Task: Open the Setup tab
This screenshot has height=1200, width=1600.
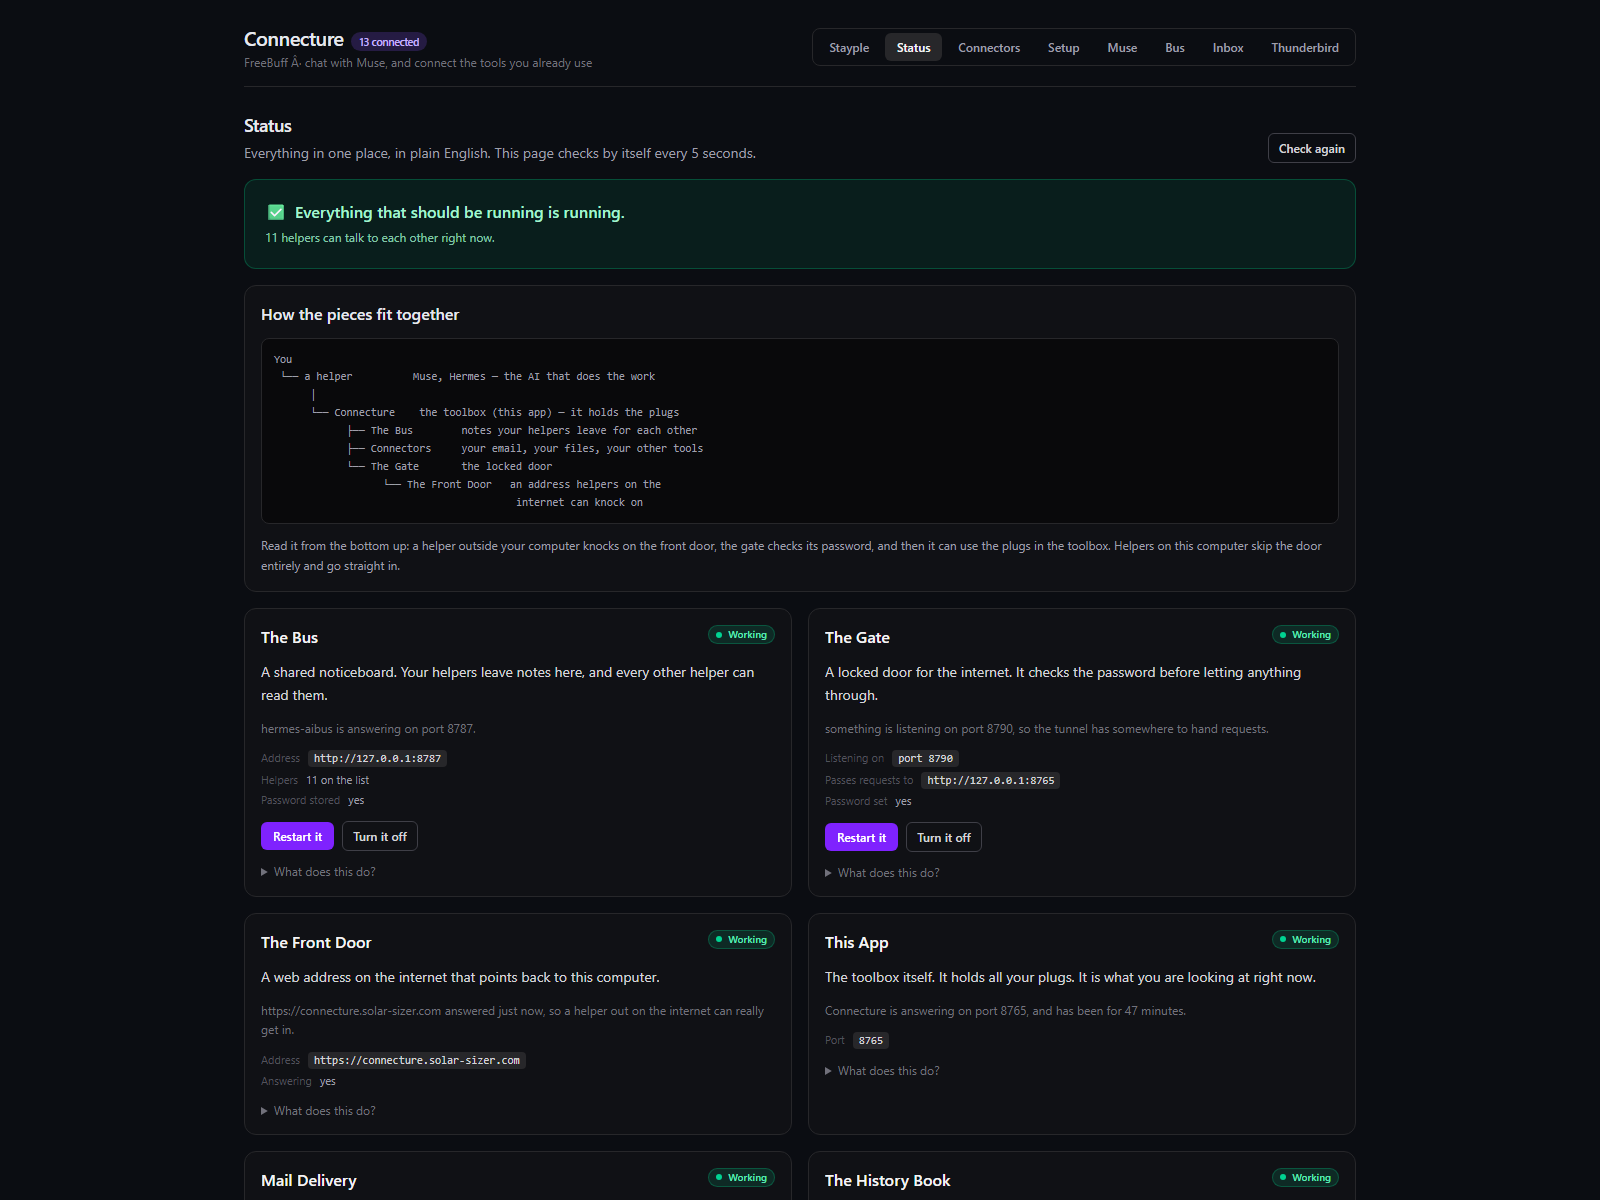Action: (1063, 48)
